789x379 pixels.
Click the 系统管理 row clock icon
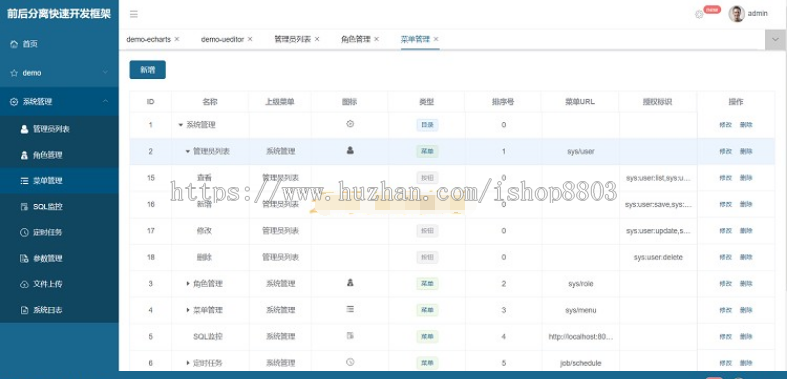[350, 123]
